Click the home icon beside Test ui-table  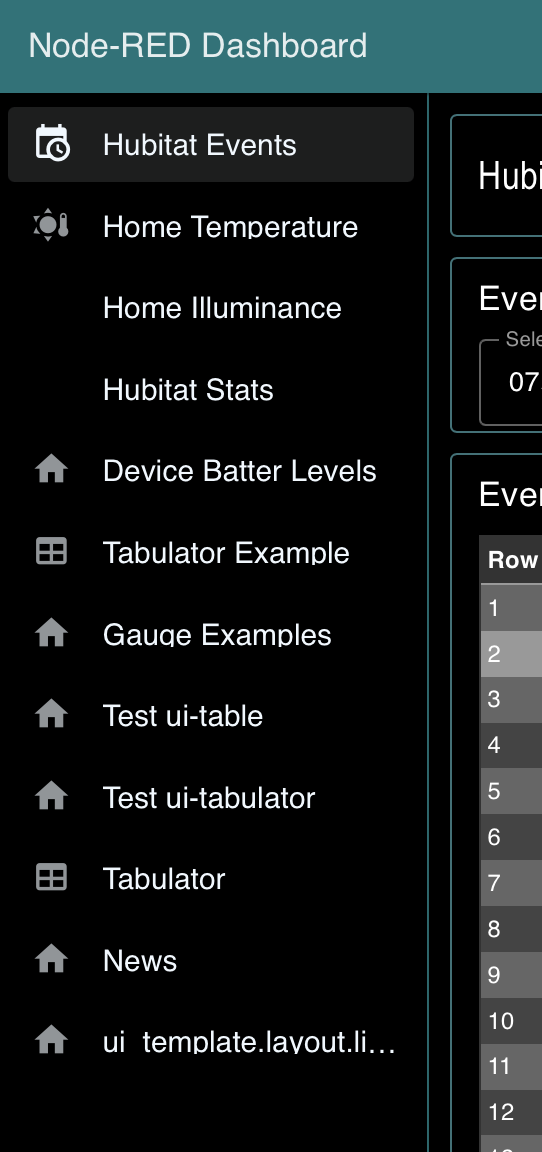51,714
